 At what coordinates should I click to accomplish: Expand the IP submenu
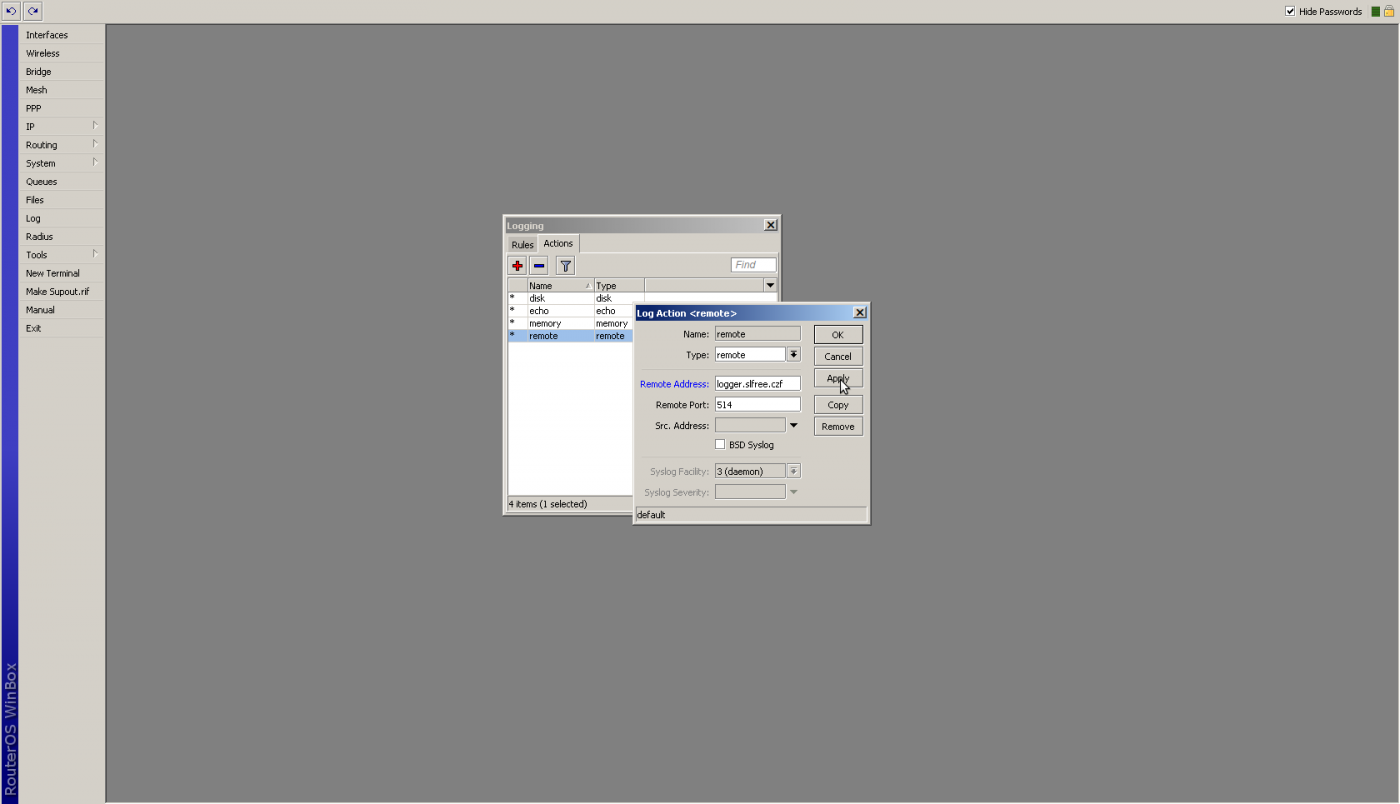coord(61,126)
